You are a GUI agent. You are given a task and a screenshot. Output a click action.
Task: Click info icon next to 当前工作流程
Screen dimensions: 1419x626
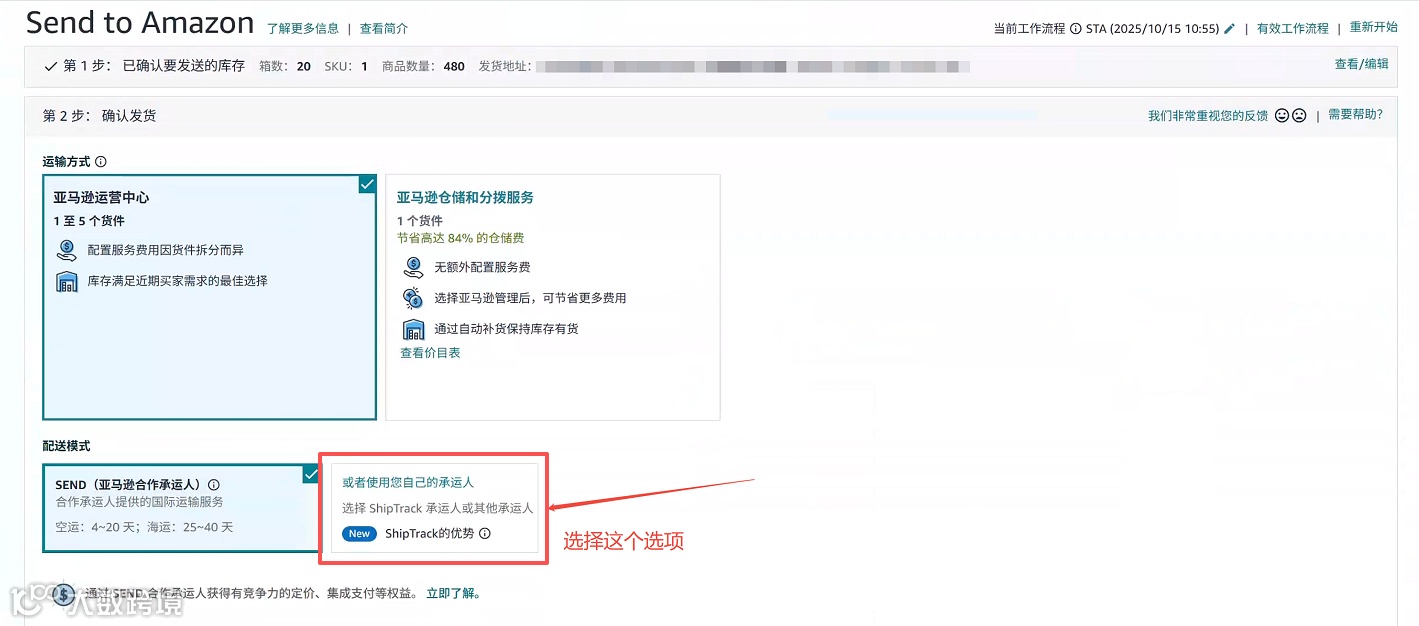click(1075, 29)
